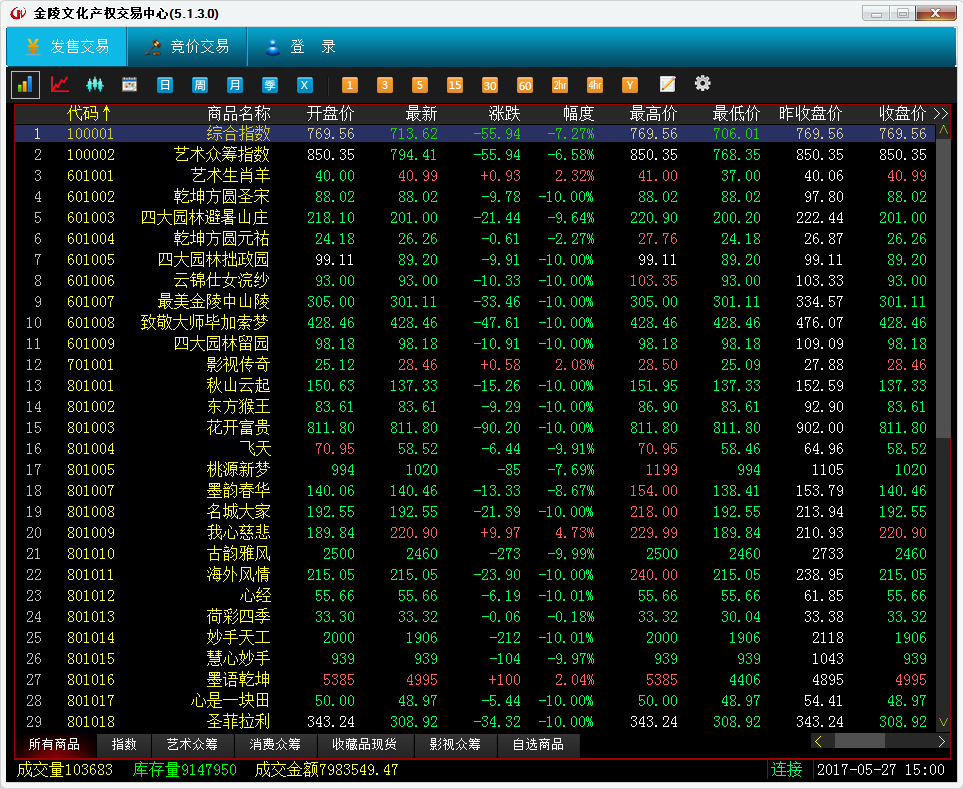Screen dimensions: 963x789
Task: Sort by the 代码 column header
Action: click(90, 114)
